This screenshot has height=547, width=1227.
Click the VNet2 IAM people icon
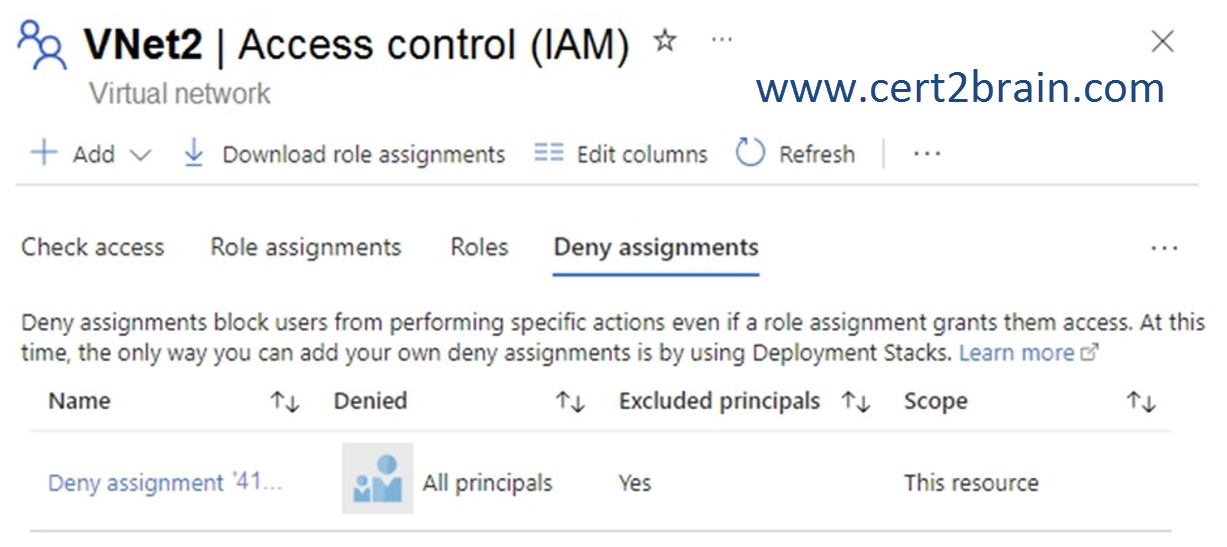click(x=43, y=46)
